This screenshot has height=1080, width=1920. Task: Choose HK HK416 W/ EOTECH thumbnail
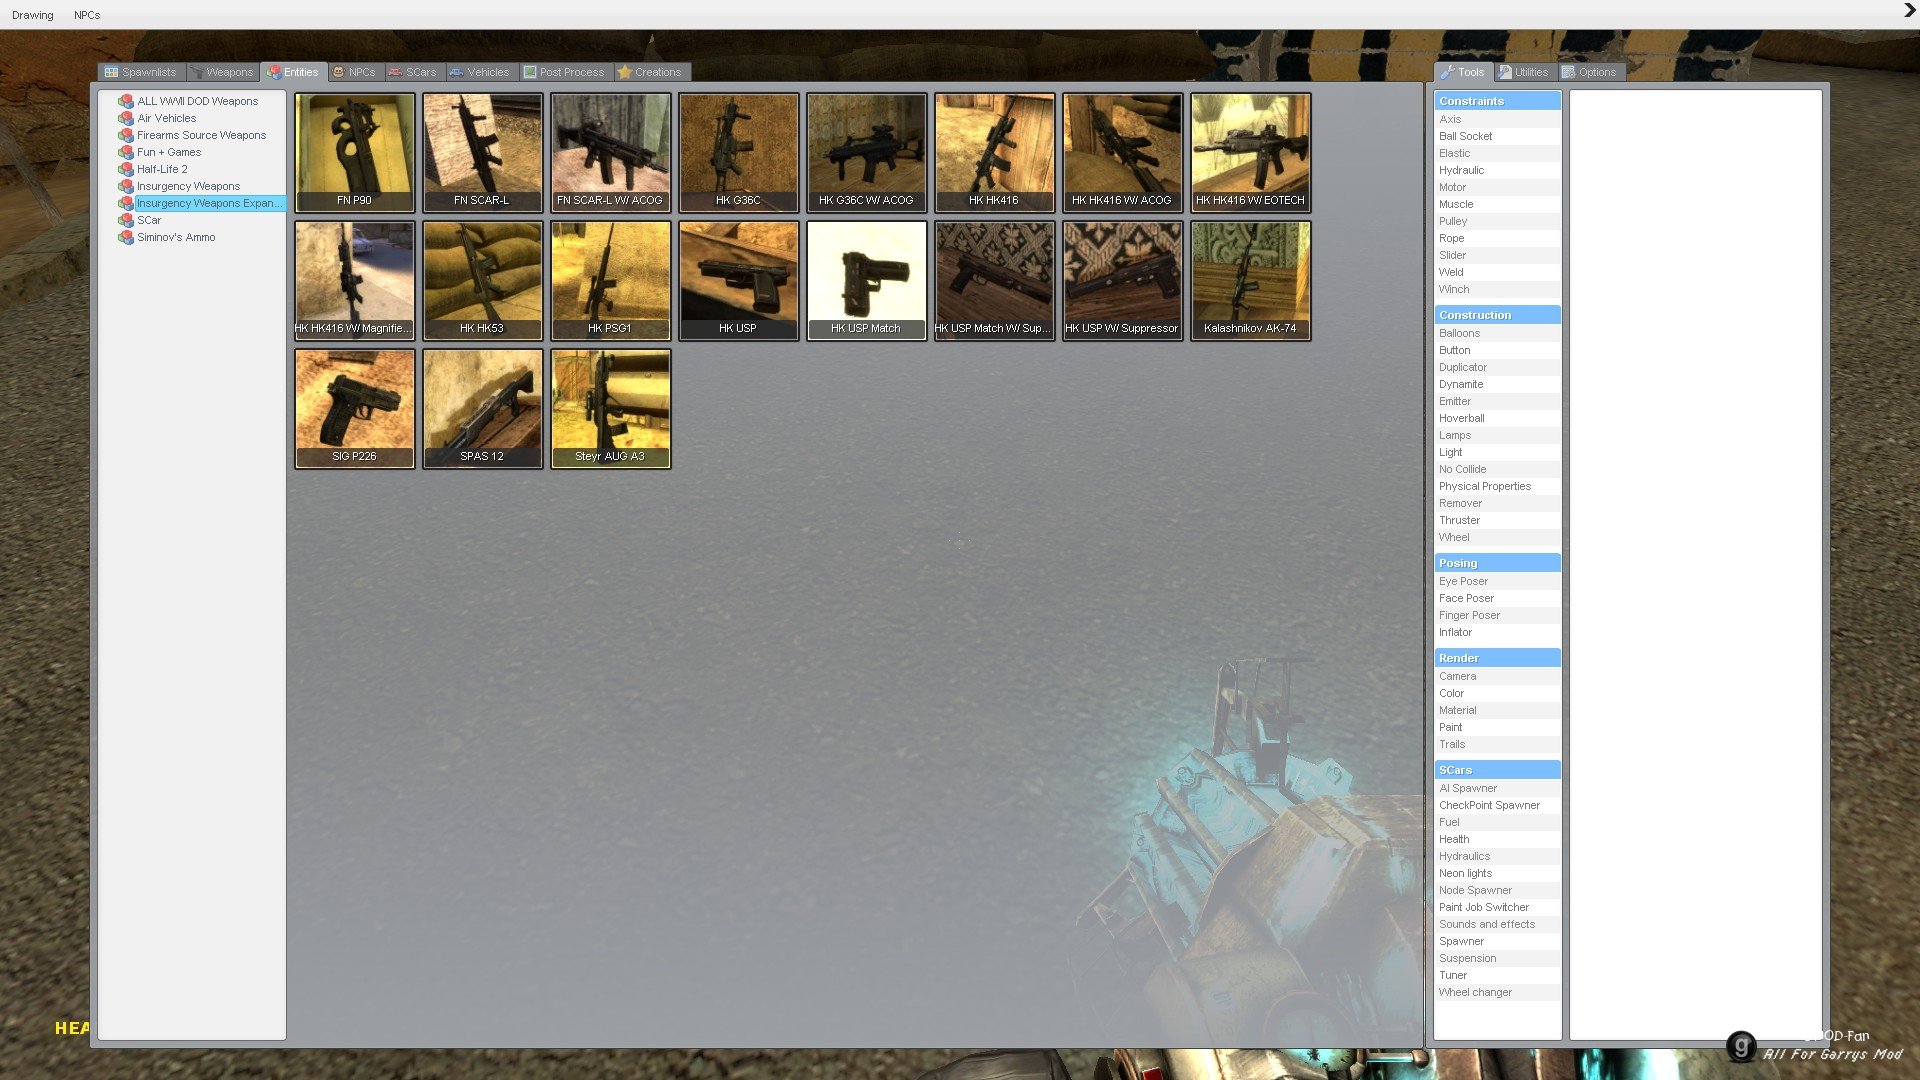pos(1250,152)
